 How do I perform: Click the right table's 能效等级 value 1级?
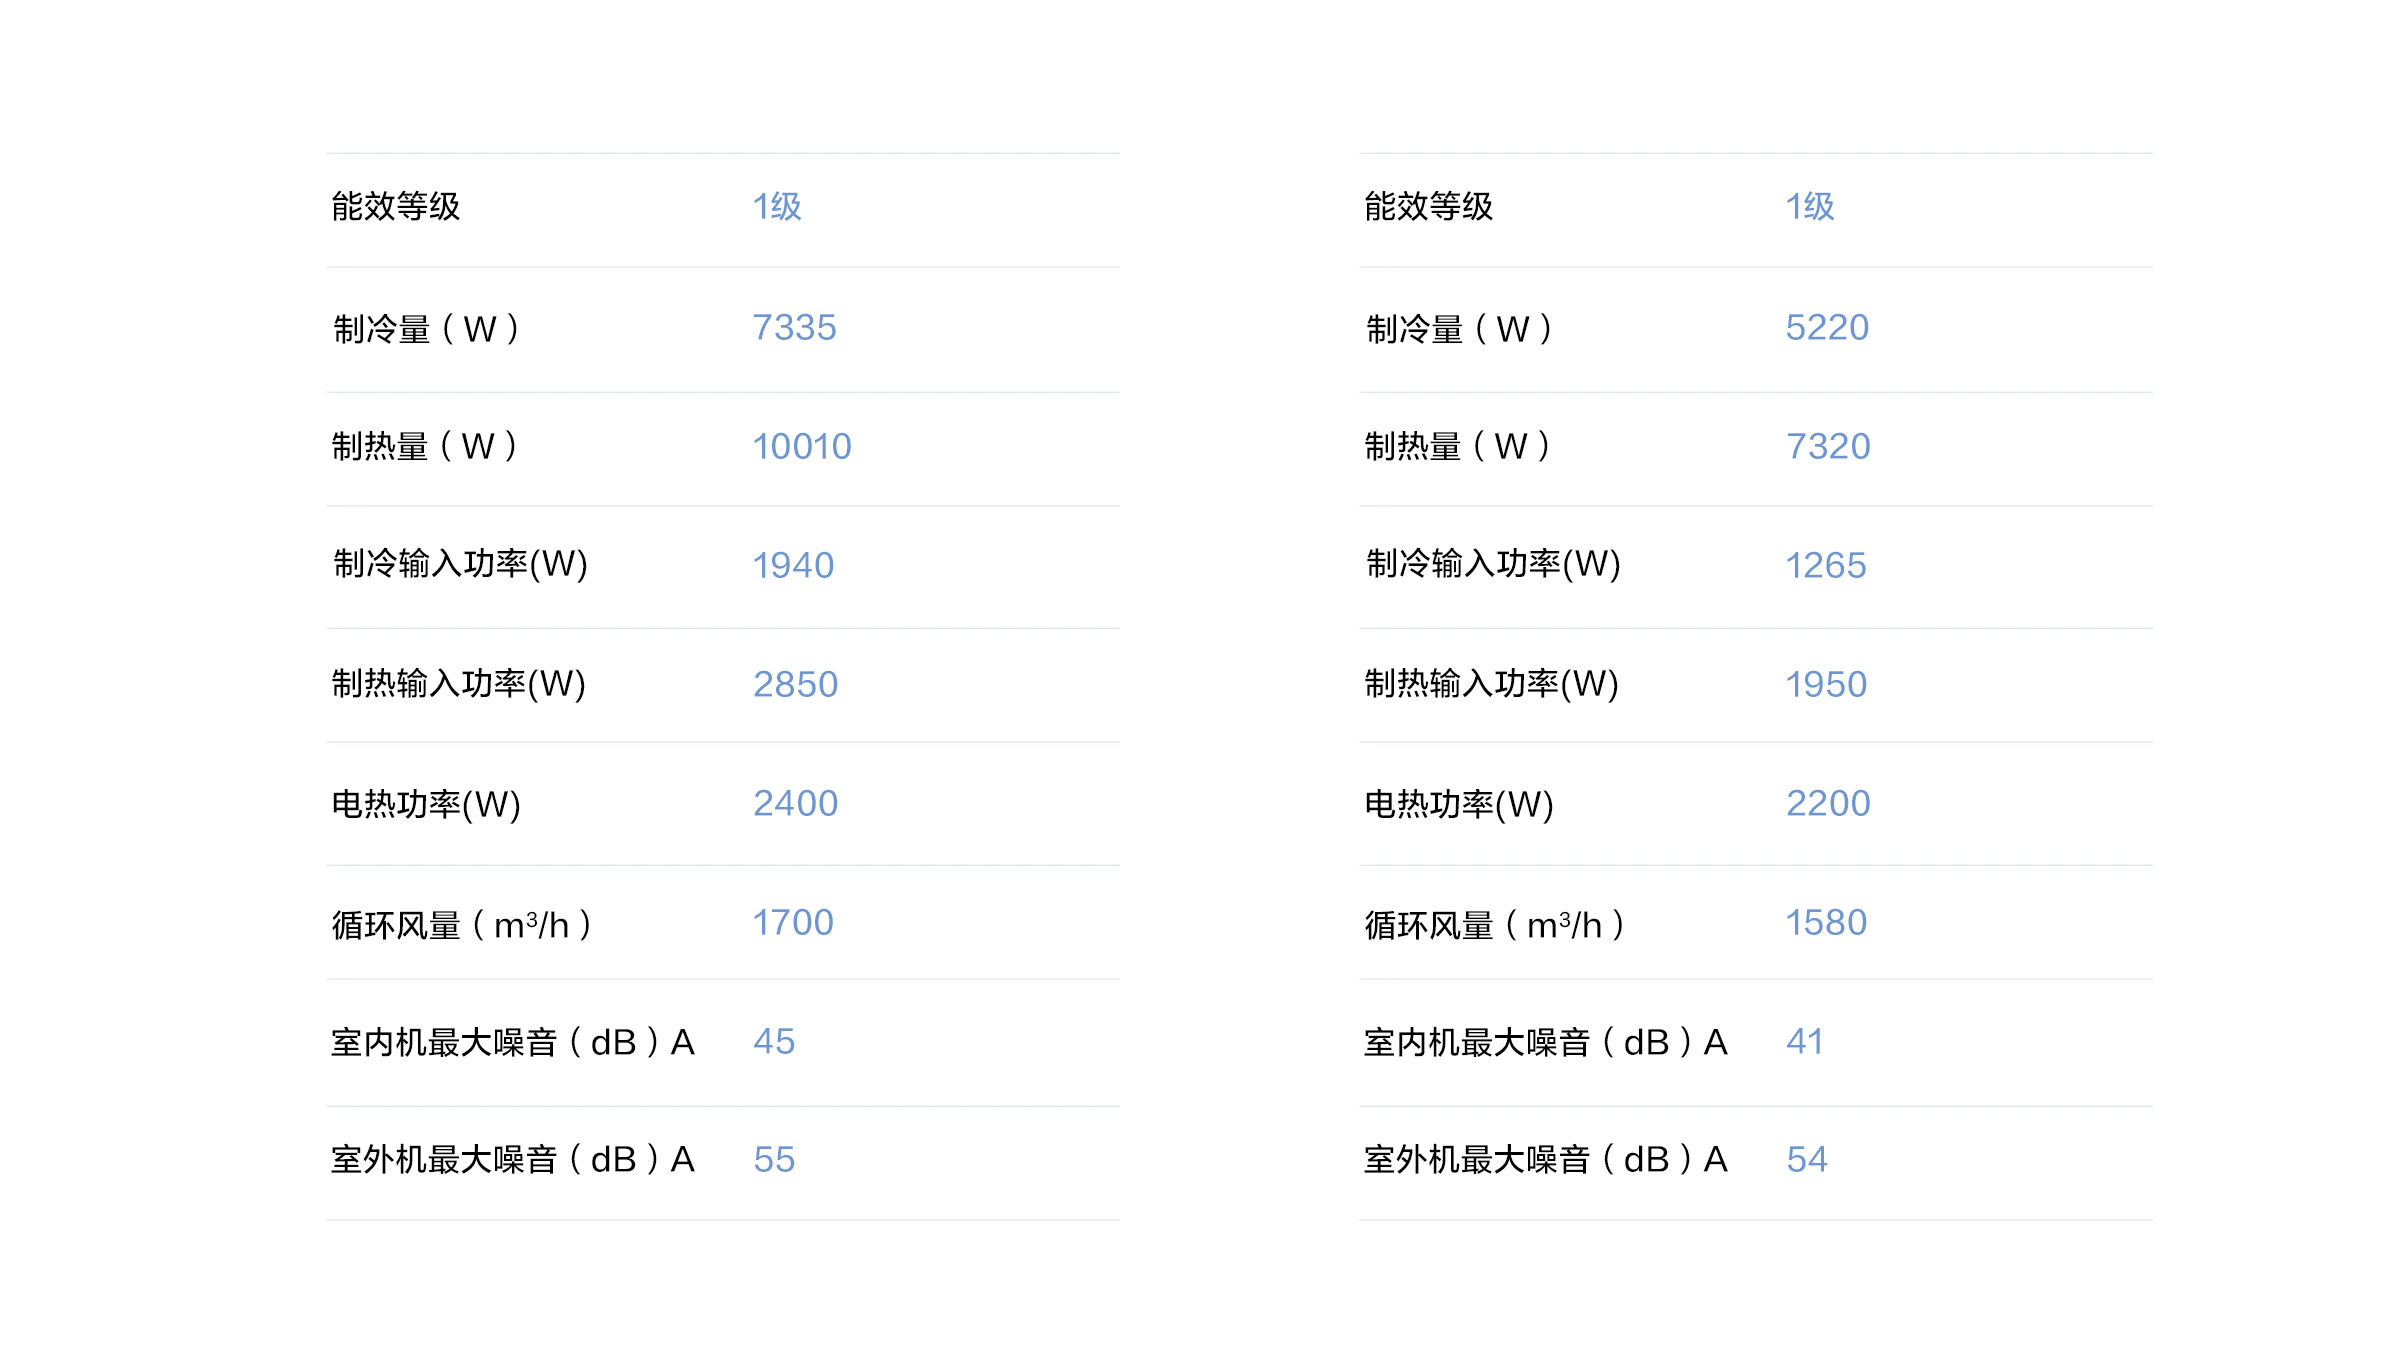pyautogui.click(x=1810, y=206)
